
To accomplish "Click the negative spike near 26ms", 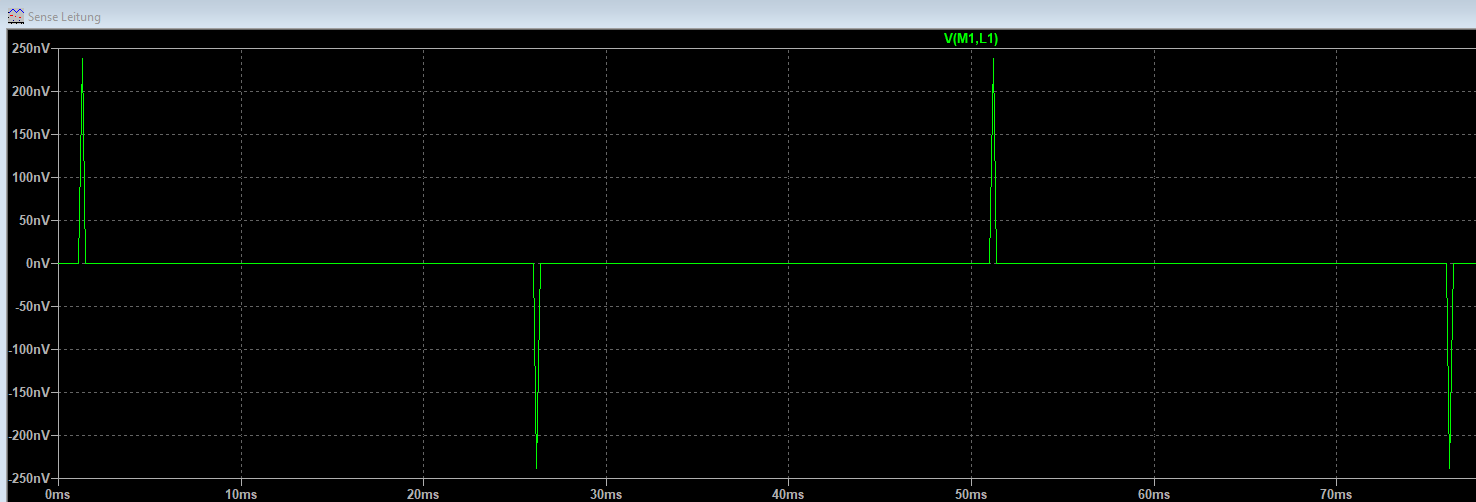I will (537, 365).
